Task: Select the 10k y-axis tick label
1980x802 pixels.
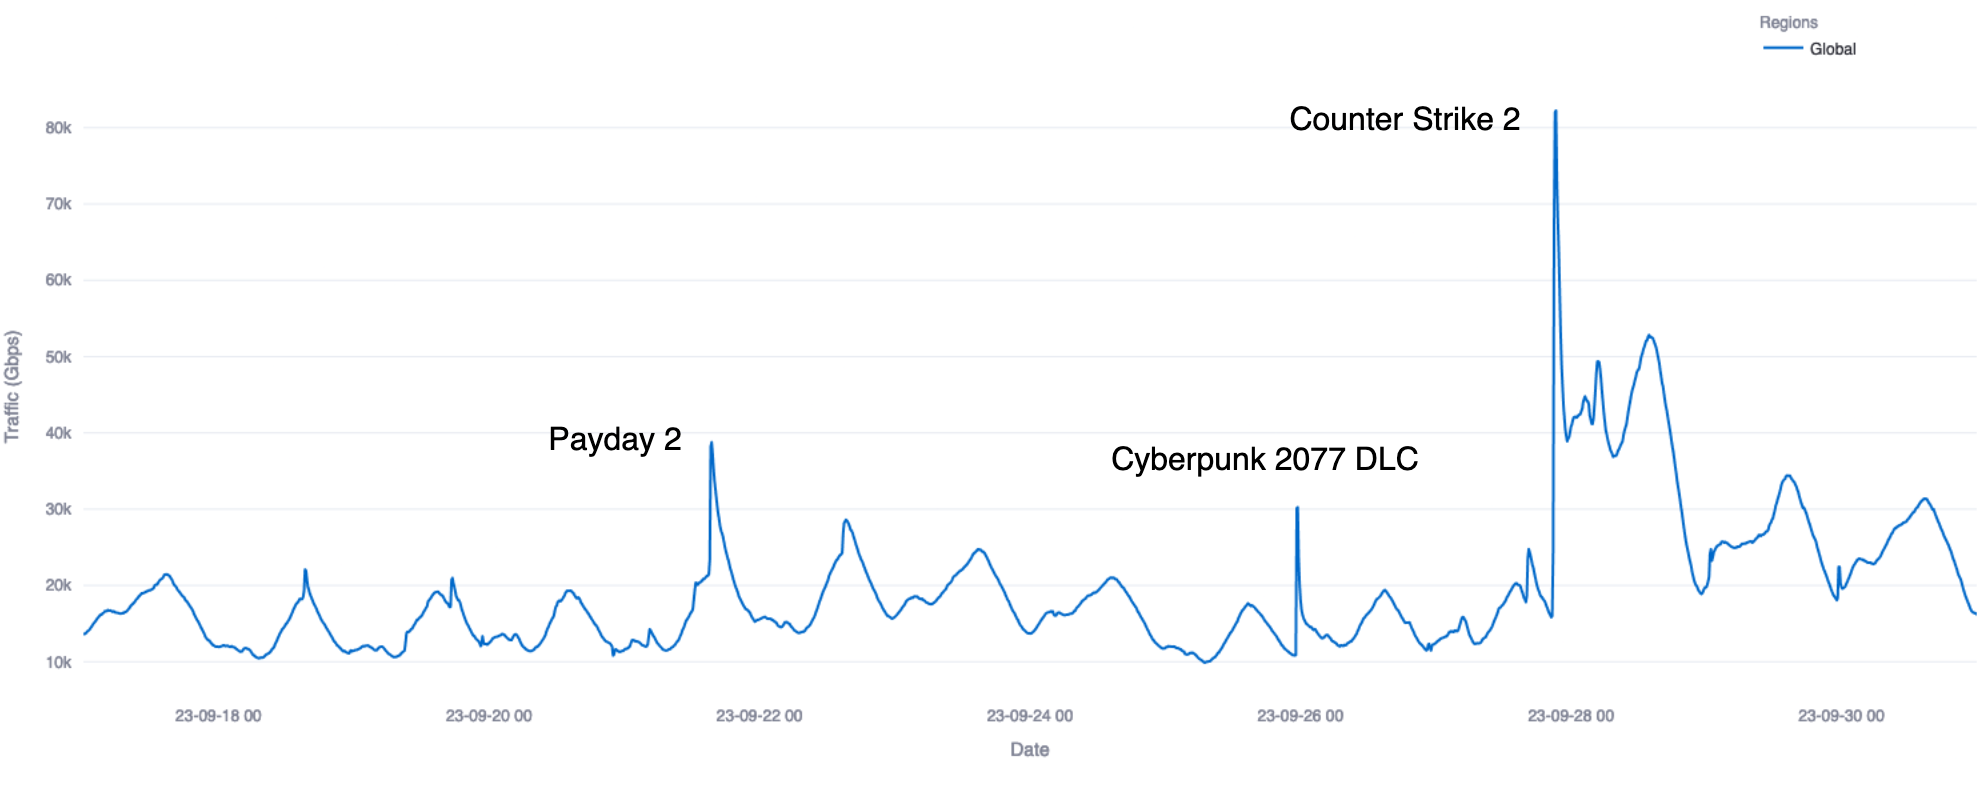Action: tap(58, 662)
